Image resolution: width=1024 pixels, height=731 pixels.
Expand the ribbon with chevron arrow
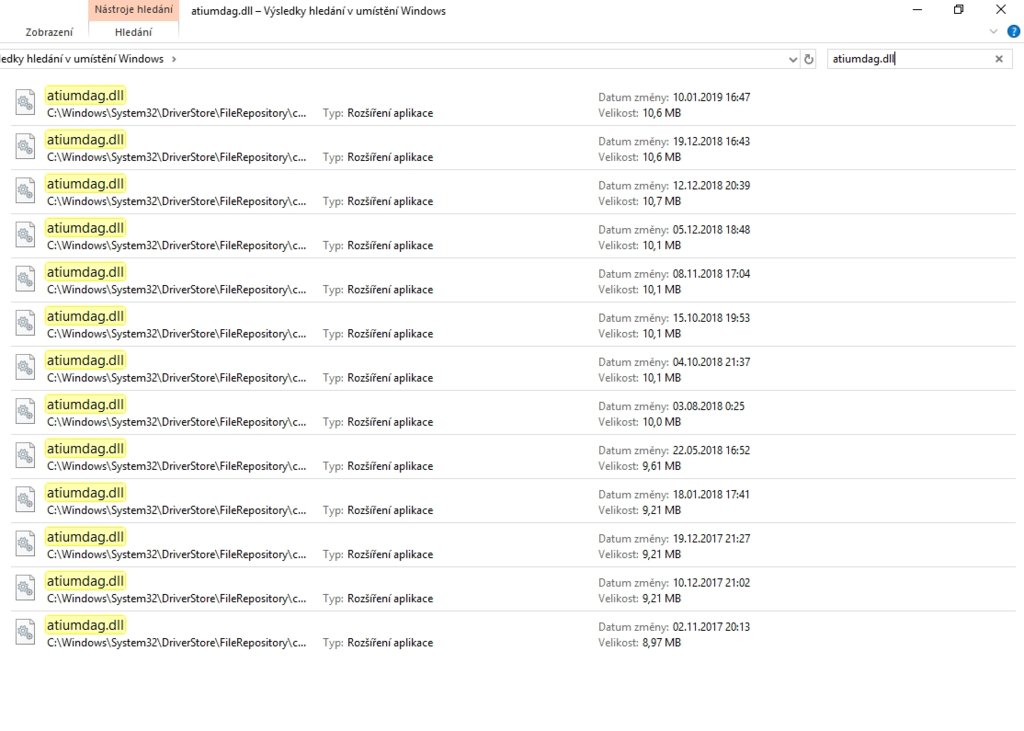click(994, 32)
